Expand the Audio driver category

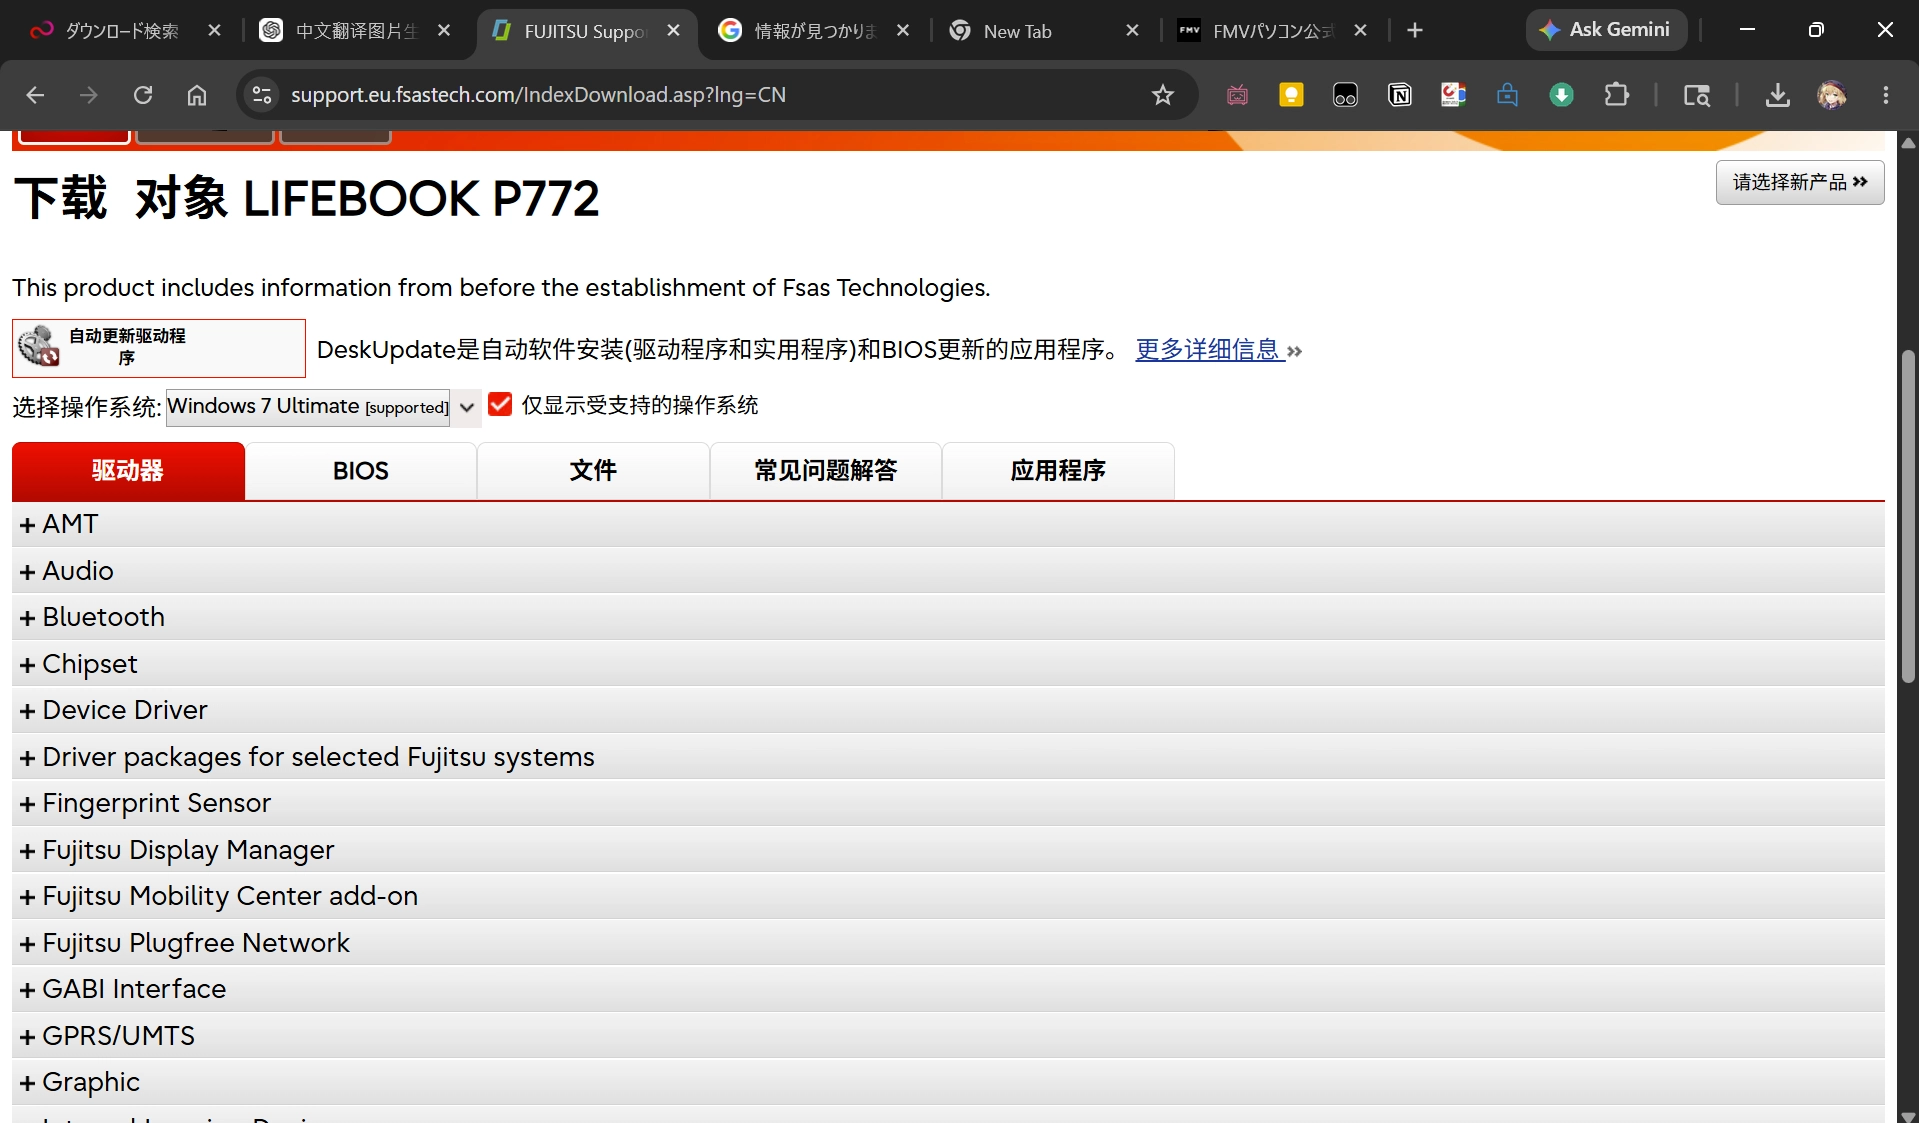pyautogui.click(x=948, y=571)
